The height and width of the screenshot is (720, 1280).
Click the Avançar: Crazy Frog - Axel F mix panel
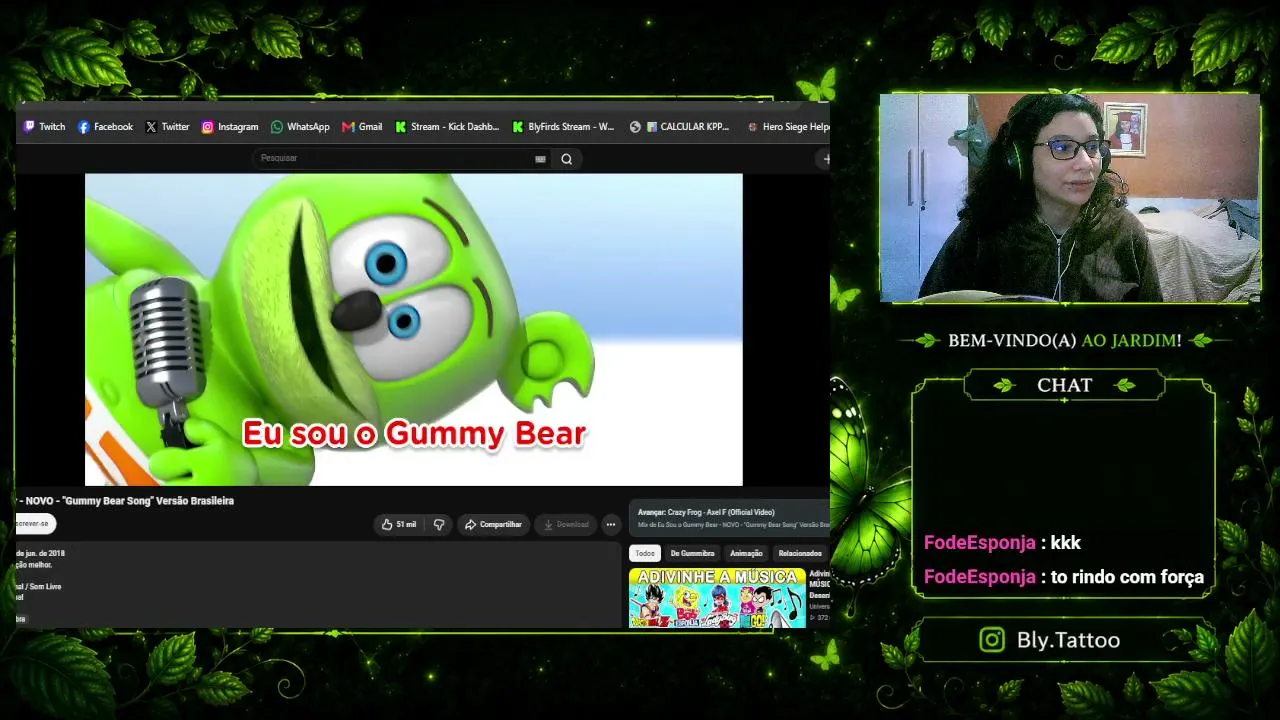pyautogui.click(x=730, y=518)
